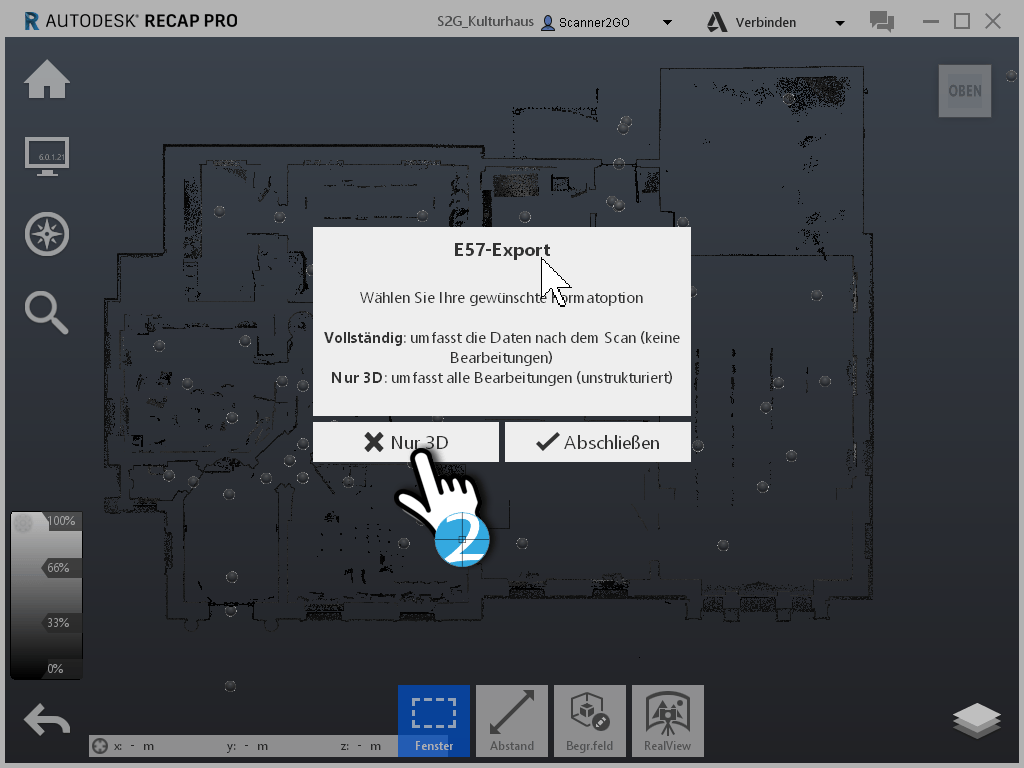Click the Scanner2GO user name
The height and width of the screenshot is (768, 1024).
click(594, 22)
